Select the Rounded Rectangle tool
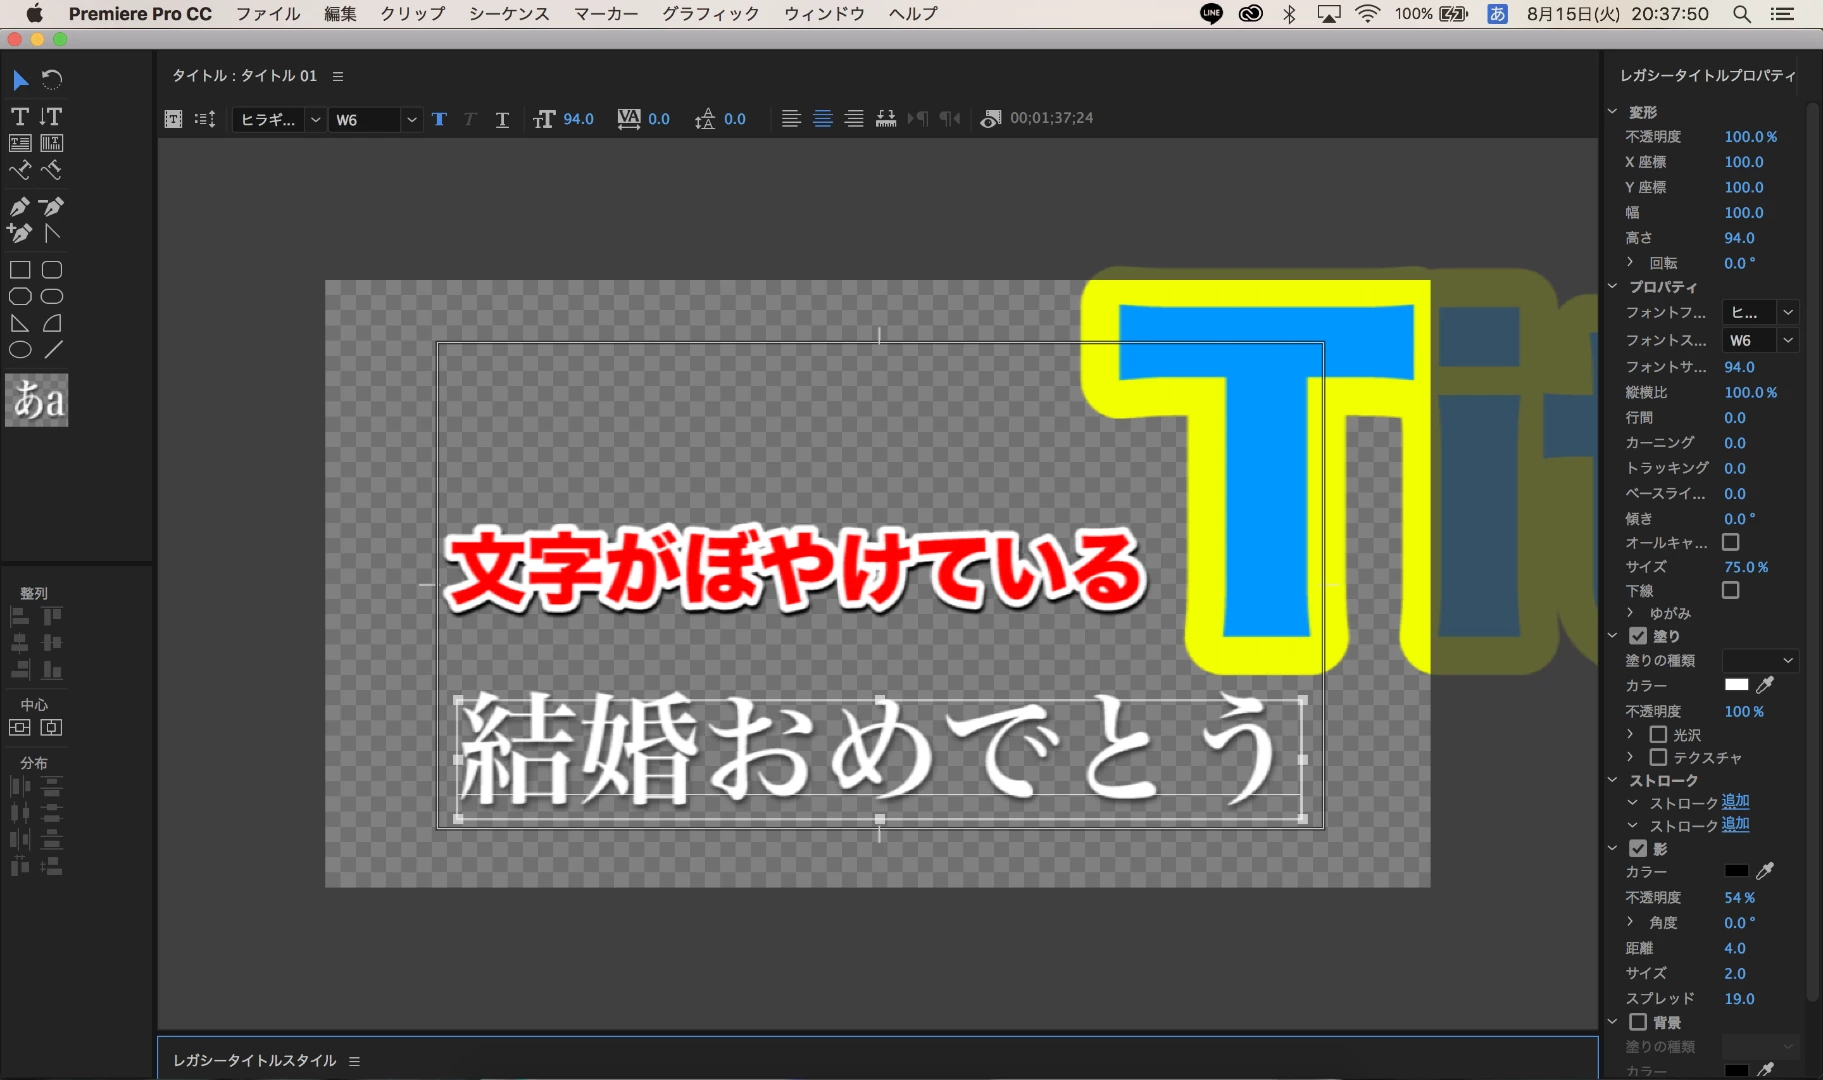Image resolution: width=1823 pixels, height=1080 pixels. coord(52,270)
